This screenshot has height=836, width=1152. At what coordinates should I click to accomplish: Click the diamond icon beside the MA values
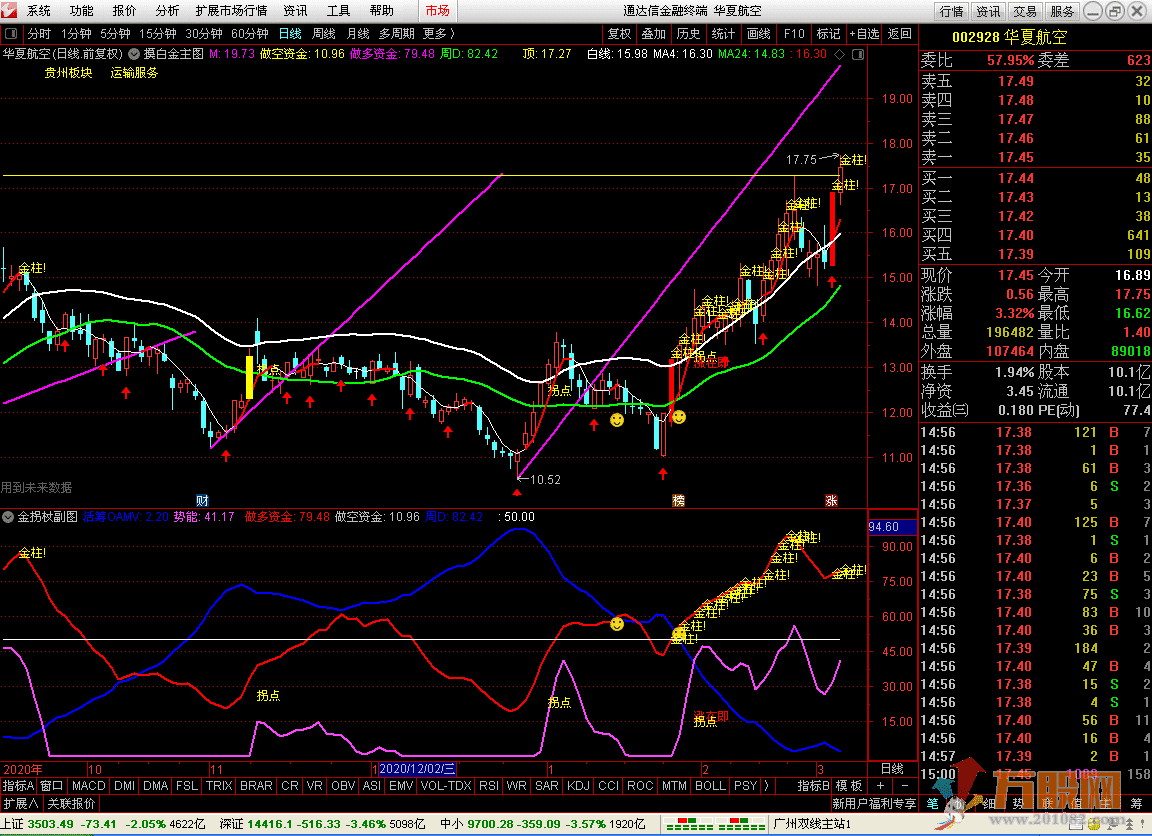839,54
